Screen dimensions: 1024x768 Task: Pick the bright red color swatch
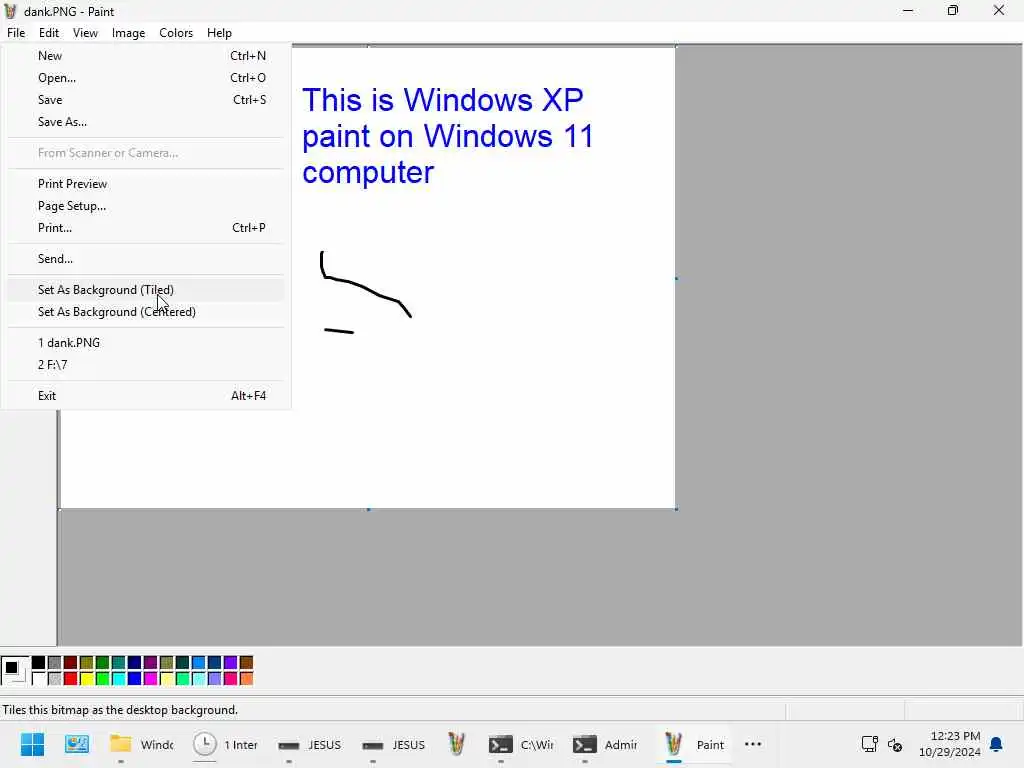[x=71, y=679]
